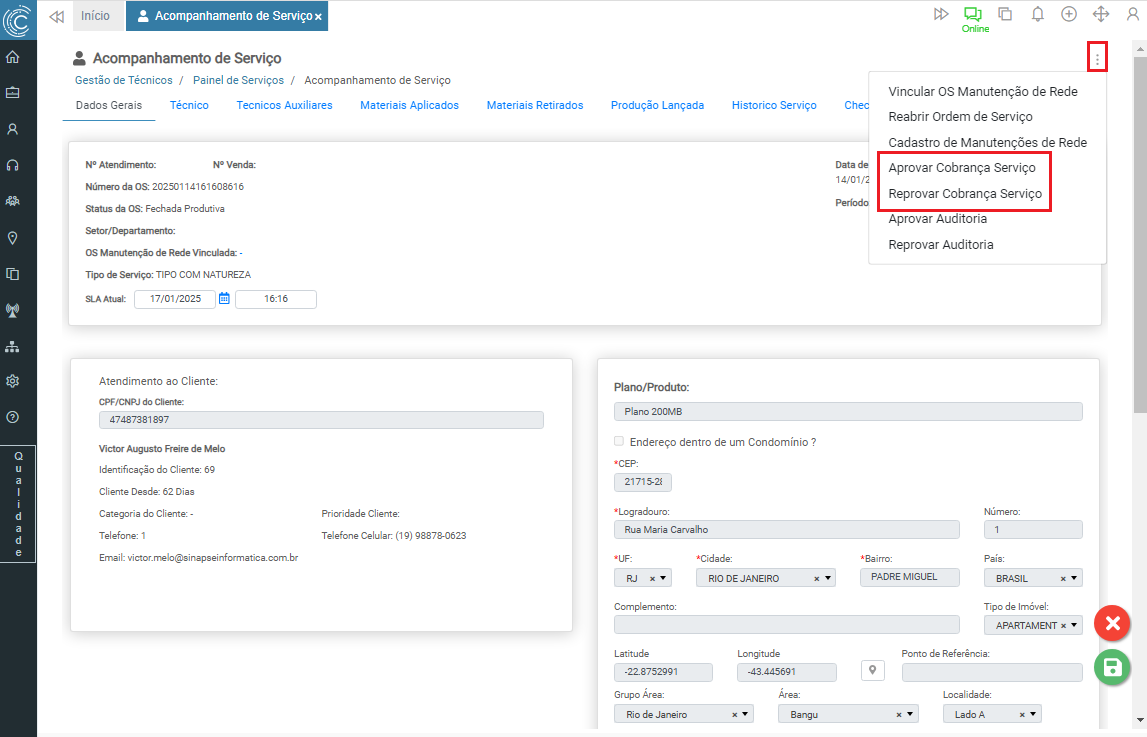This screenshot has width=1147, height=737.
Task: Open the settings gear in left sidebar
Action: coord(13,381)
